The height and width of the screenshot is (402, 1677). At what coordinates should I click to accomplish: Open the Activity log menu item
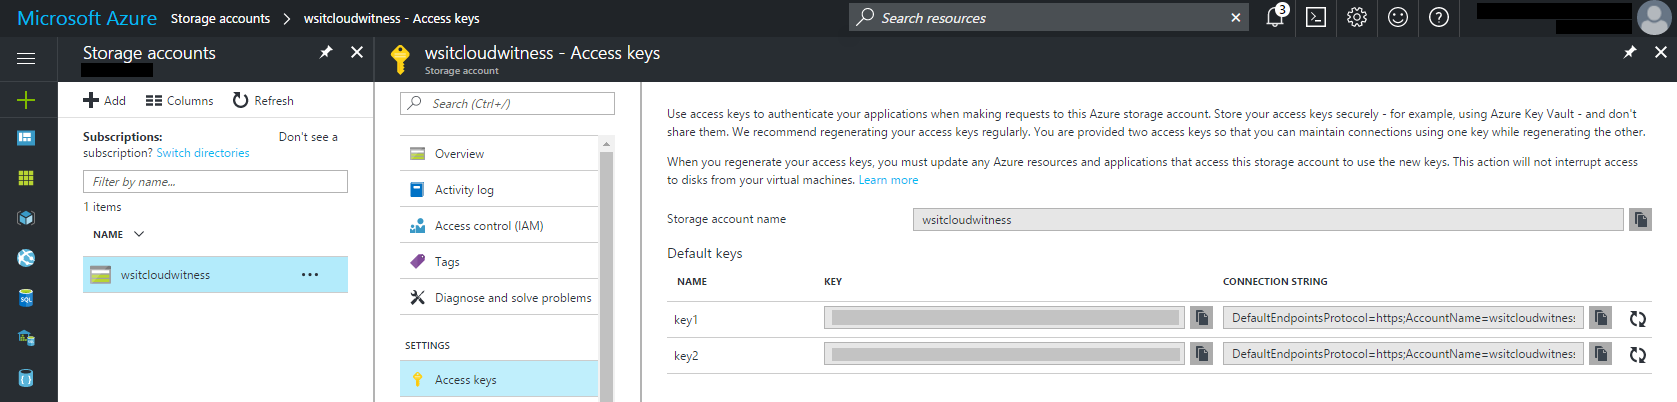point(499,189)
